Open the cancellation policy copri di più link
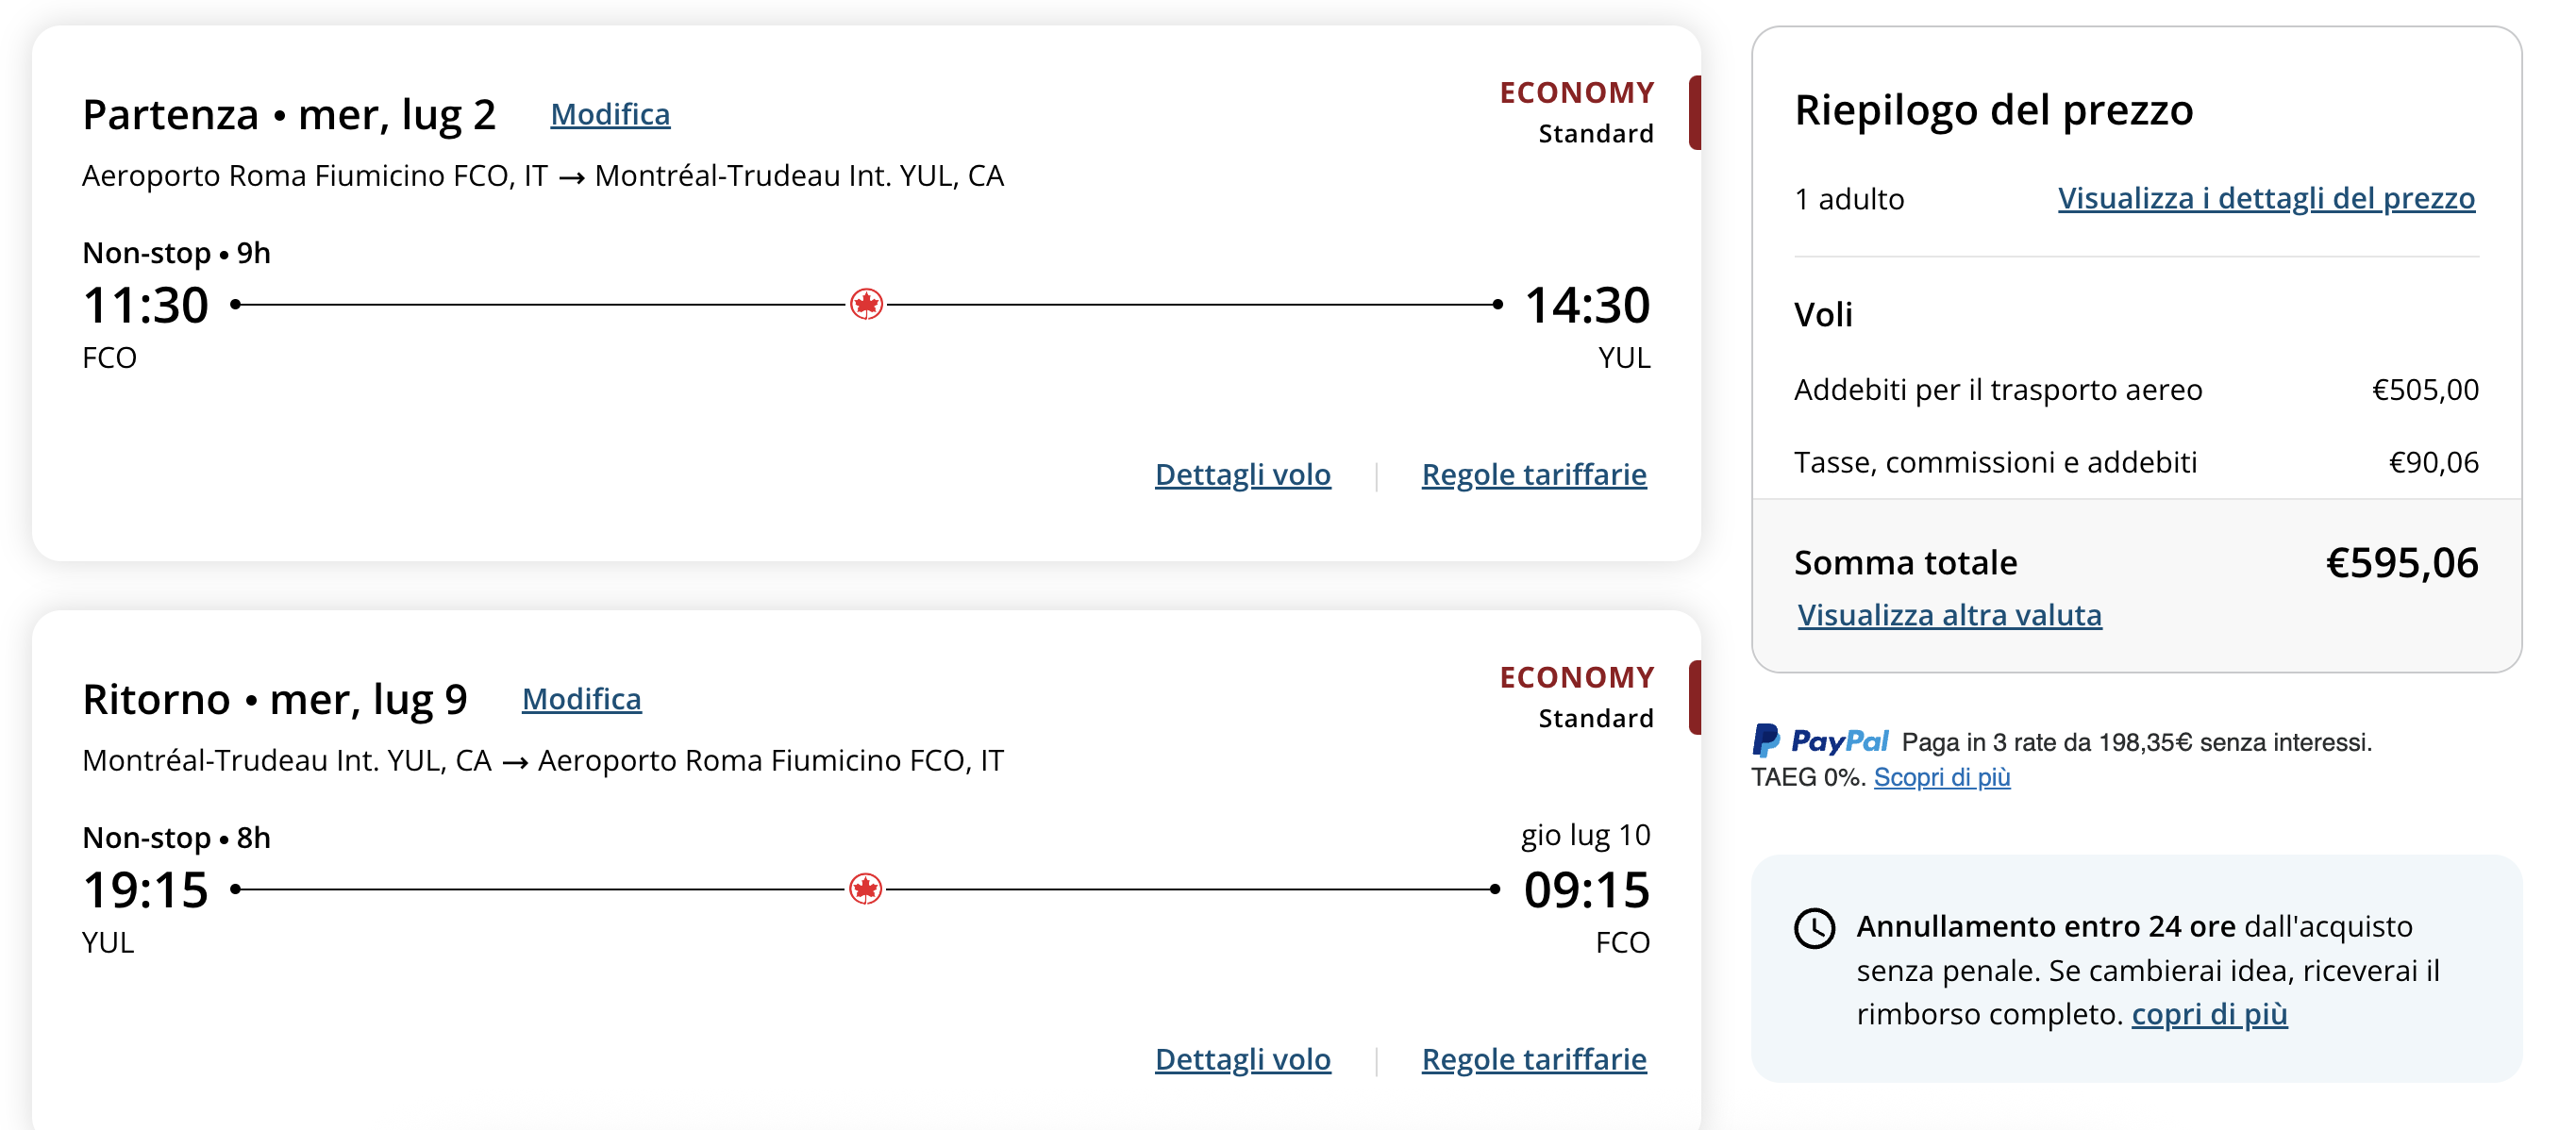Image resolution: width=2576 pixels, height=1130 pixels. [2209, 1013]
